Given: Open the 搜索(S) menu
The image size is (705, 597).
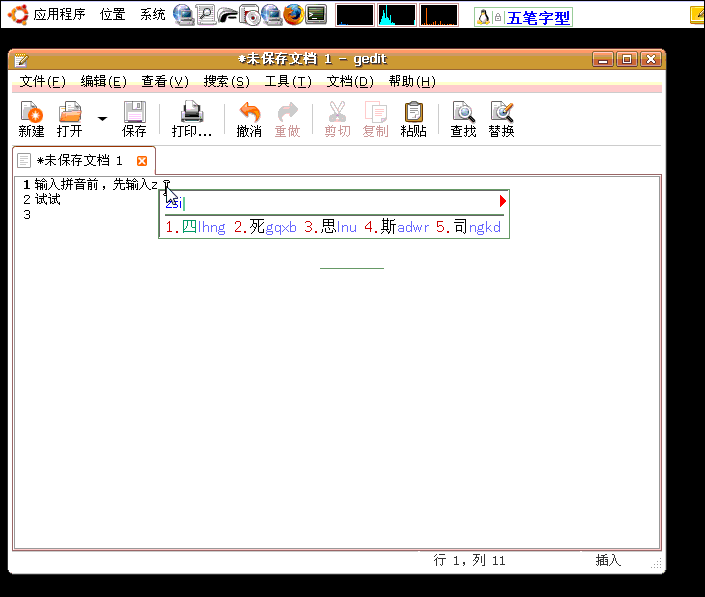Looking at the screenshot, I should tap(227, 81).
